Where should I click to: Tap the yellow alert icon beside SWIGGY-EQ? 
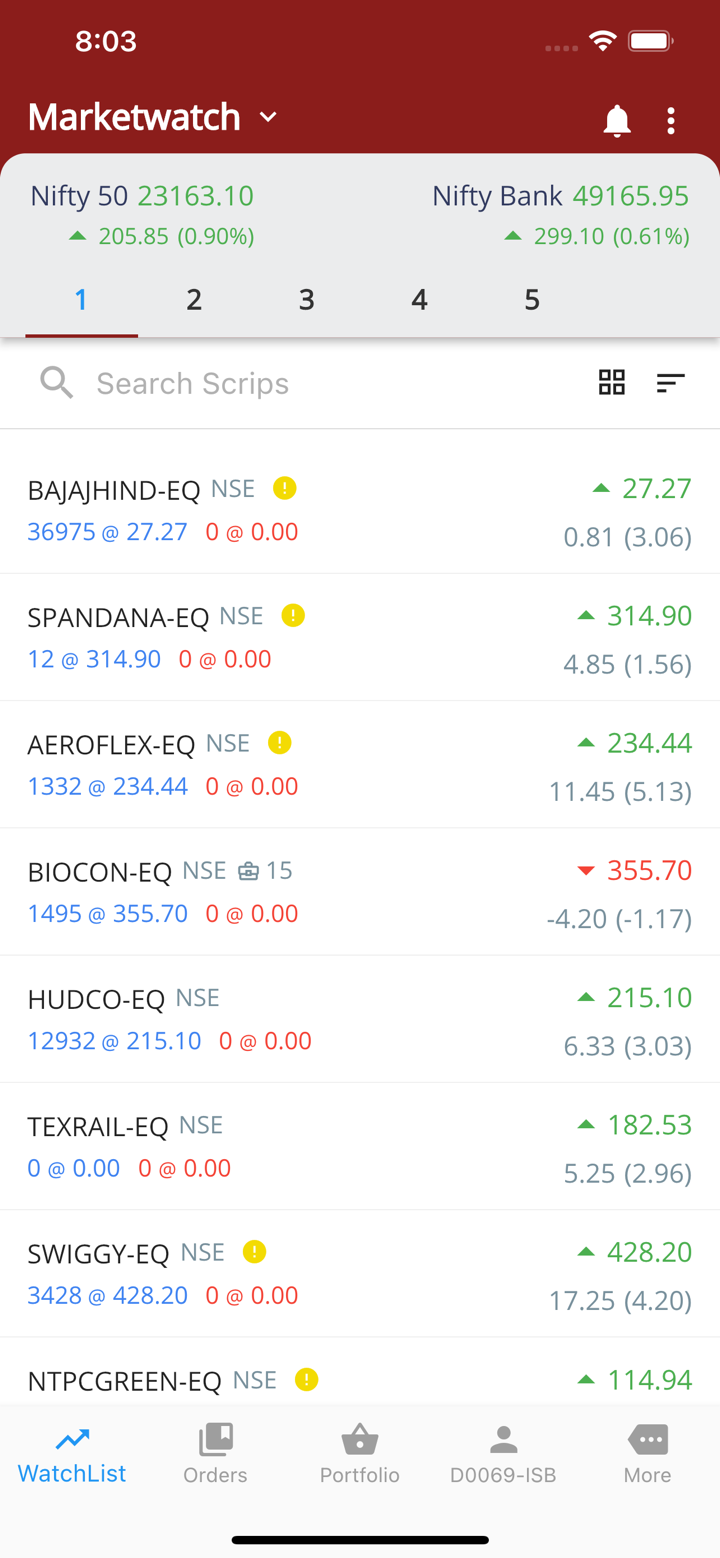[255, 1252]
